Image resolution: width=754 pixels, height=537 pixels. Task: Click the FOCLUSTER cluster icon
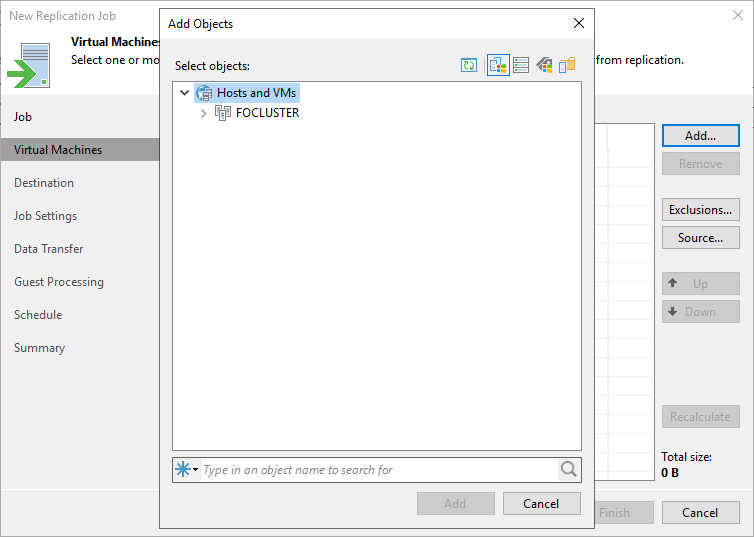(223, 112)
